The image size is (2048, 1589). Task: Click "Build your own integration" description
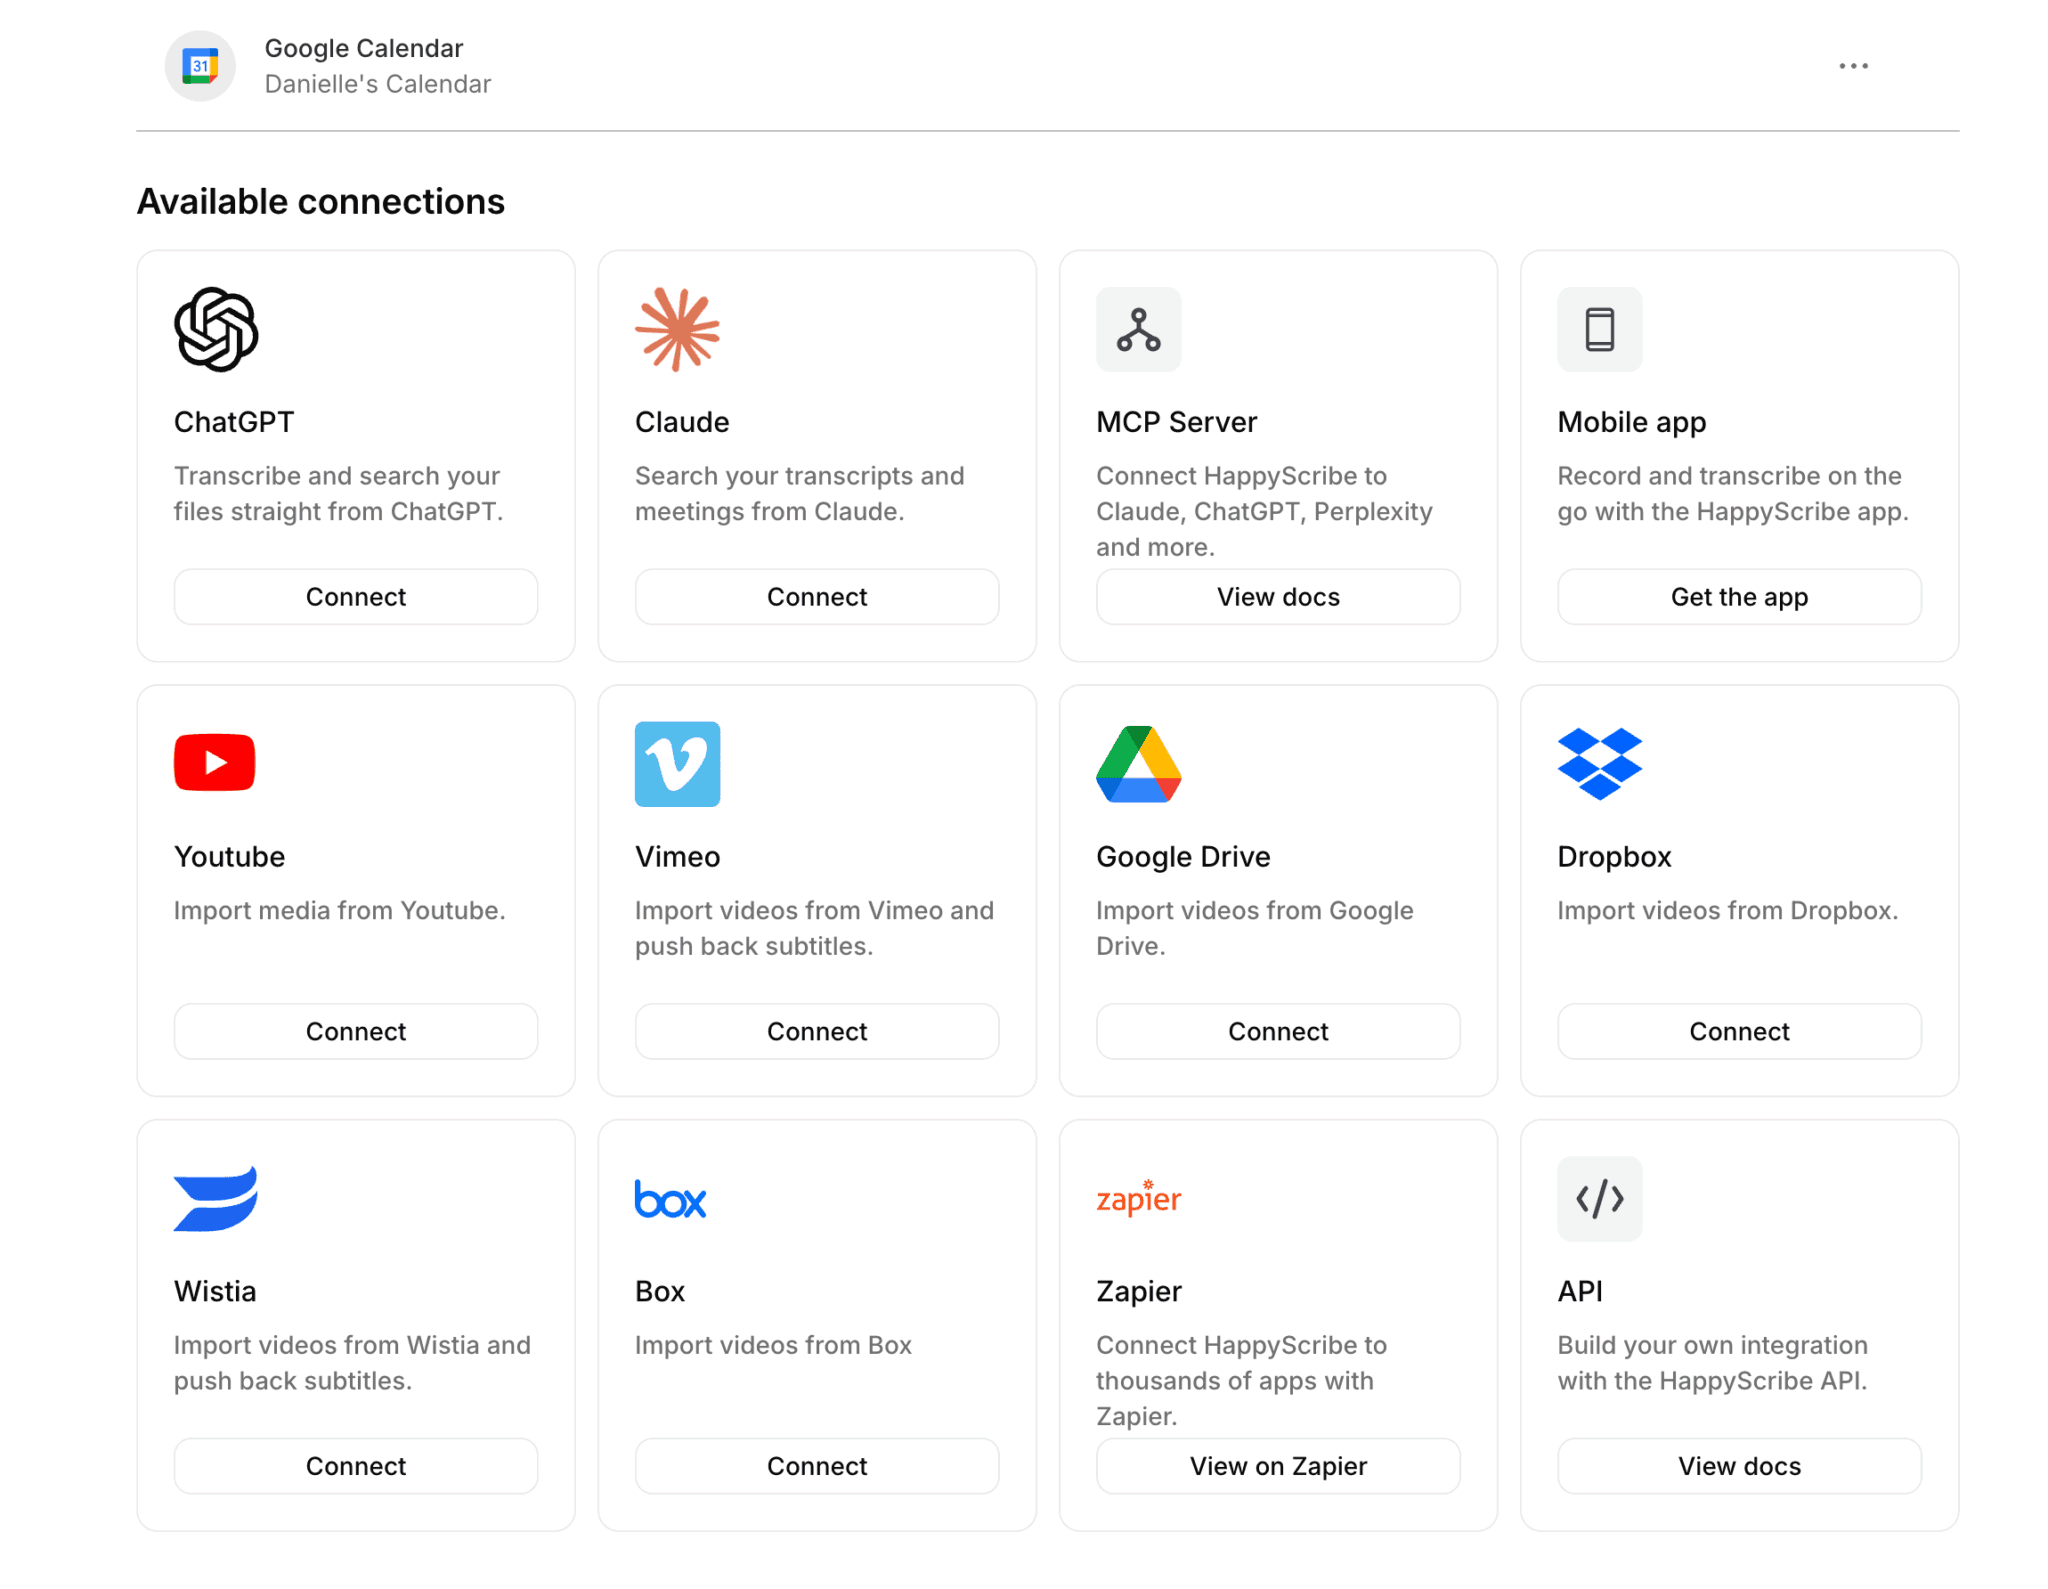click(x=1712, y=1363)
